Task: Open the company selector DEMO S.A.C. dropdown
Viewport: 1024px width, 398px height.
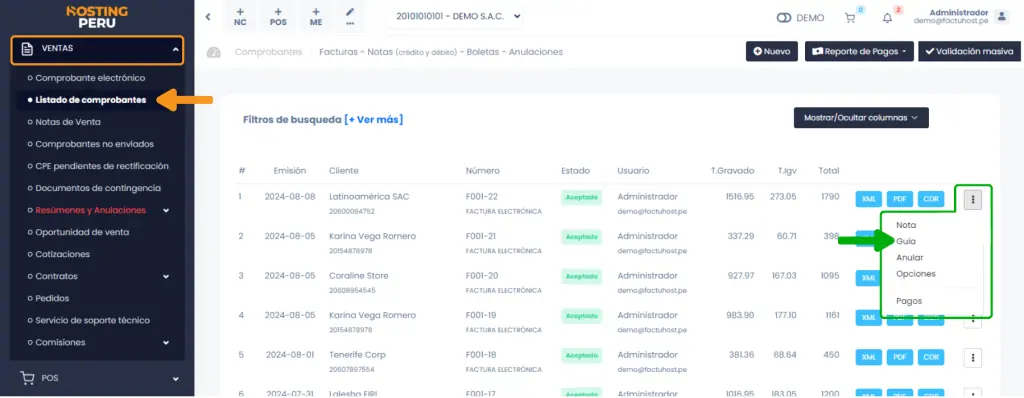Action: 458,16
